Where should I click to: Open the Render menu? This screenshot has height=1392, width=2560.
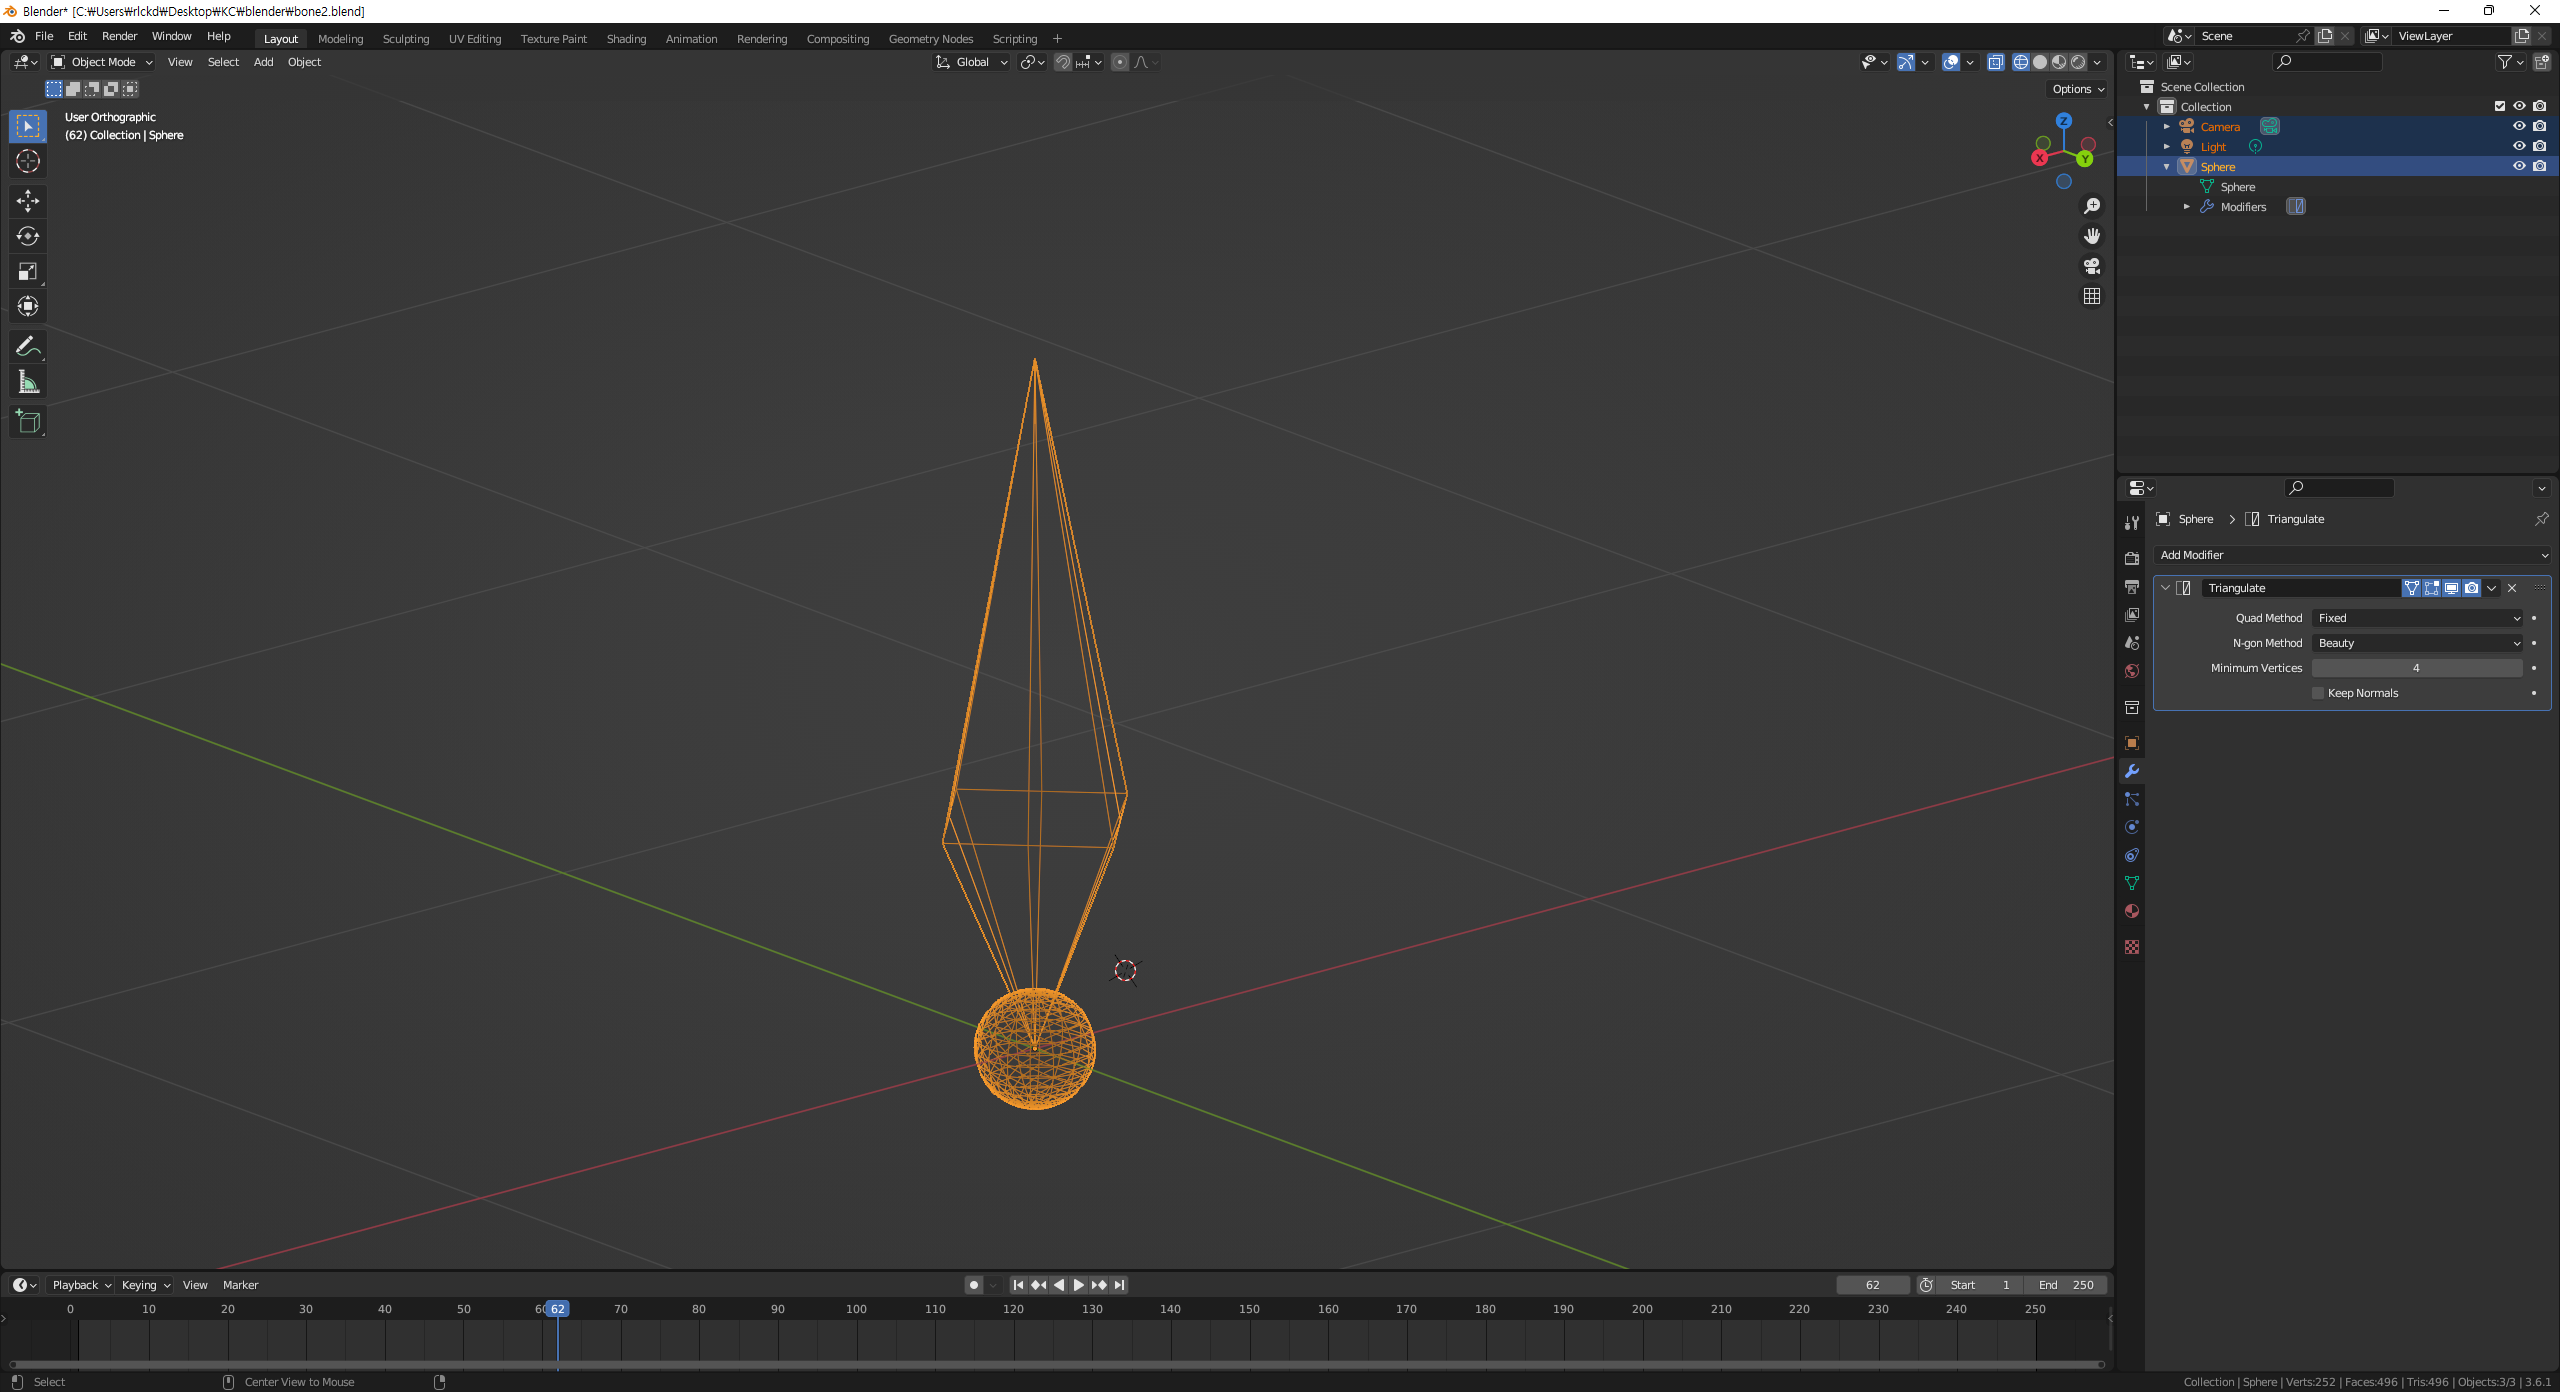(x=119, y=36)
